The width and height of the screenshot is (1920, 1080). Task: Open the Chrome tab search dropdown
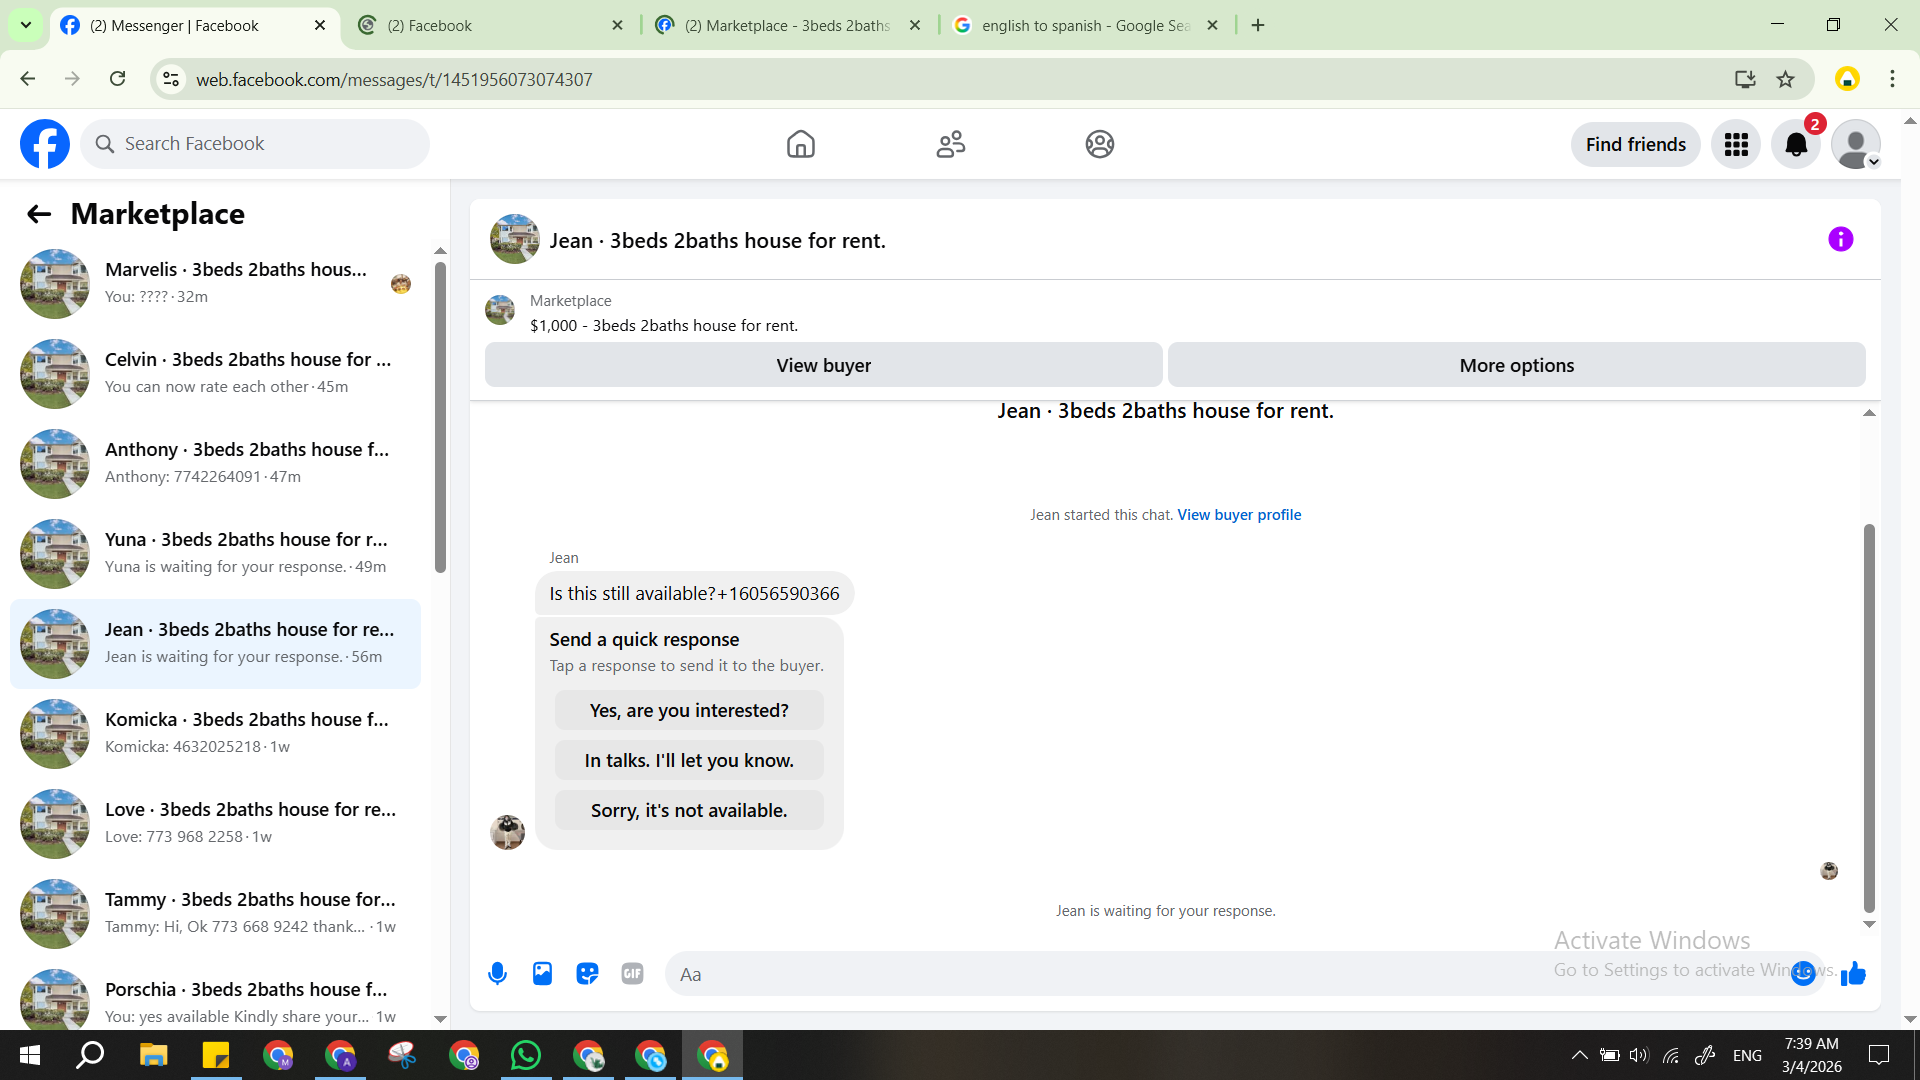26,25
